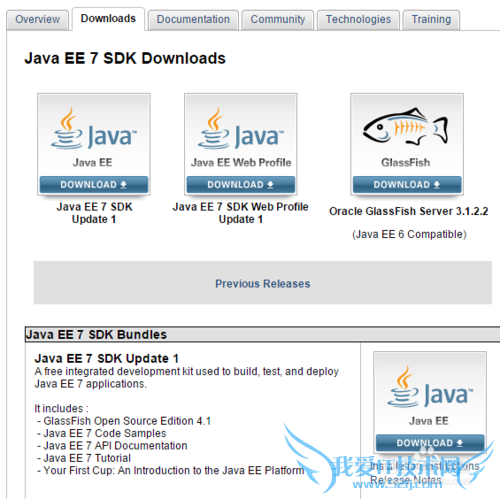Go to the Technologies tab

point(358,19)
